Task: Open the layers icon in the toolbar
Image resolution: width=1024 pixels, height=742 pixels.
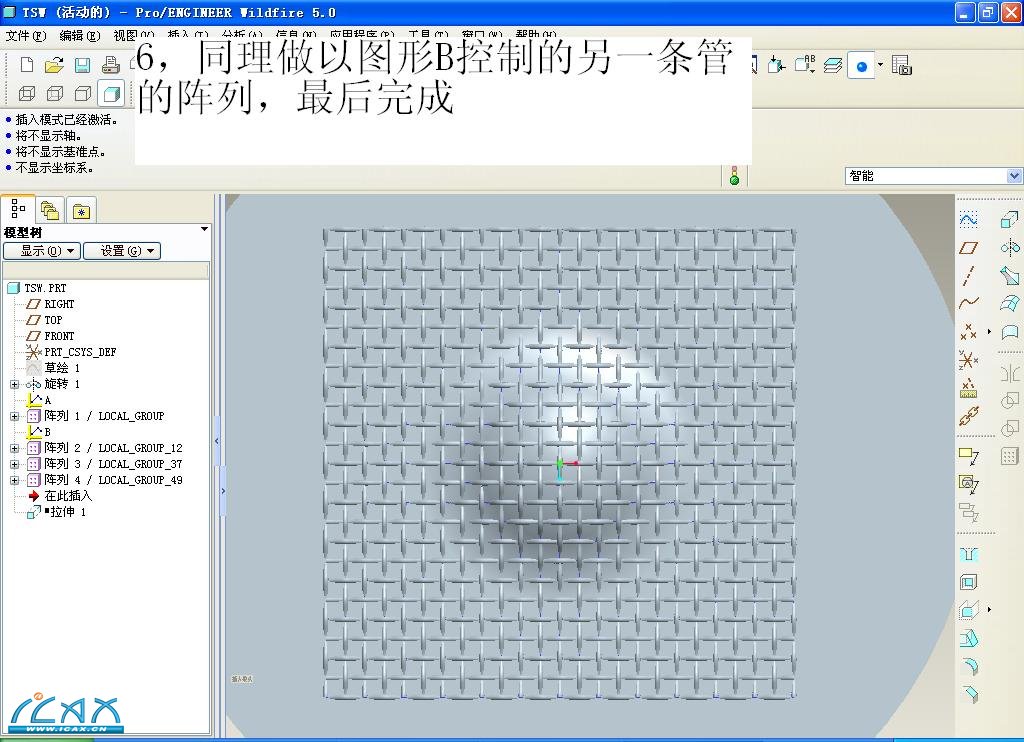Action: coord(833,65)
